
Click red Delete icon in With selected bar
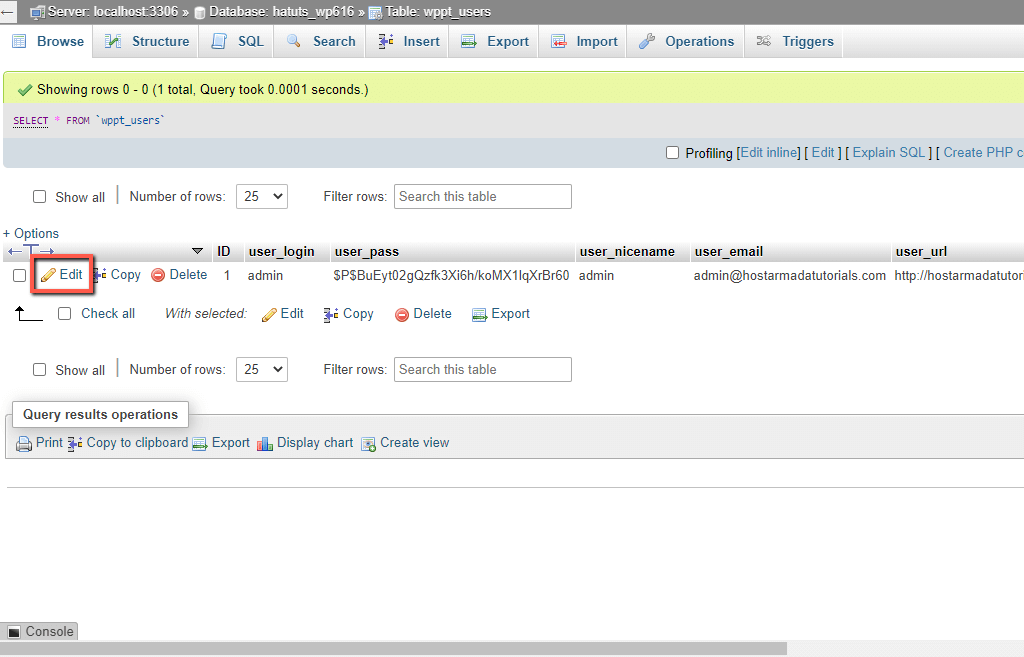click(402, 315)
